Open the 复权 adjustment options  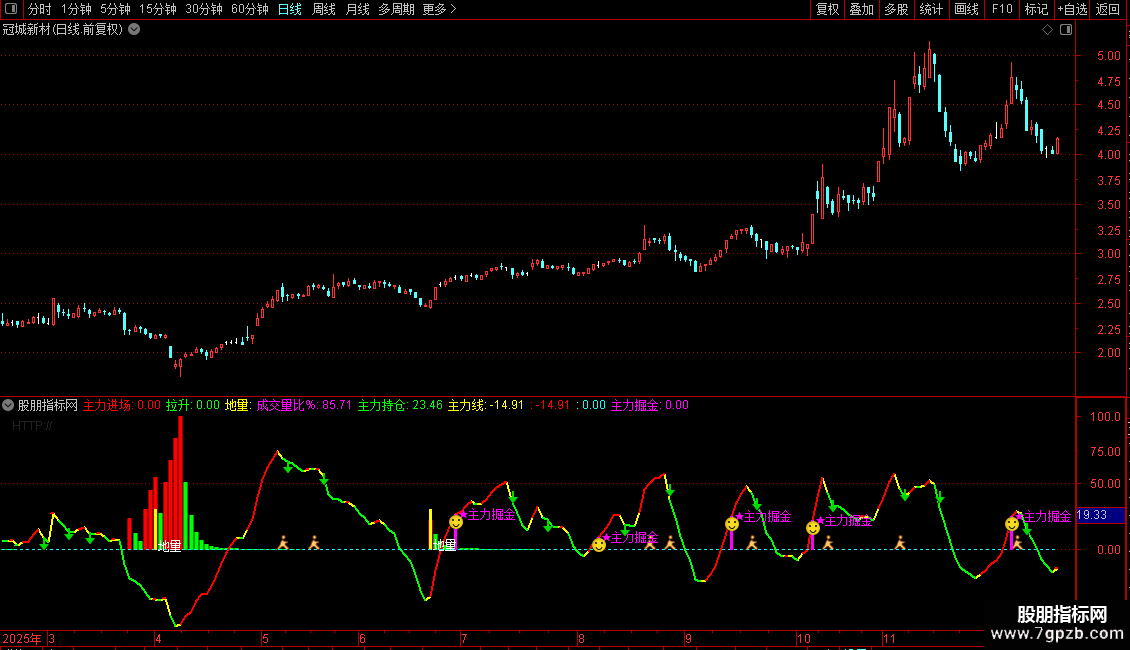pyautogui.click(x=827, y=9)
